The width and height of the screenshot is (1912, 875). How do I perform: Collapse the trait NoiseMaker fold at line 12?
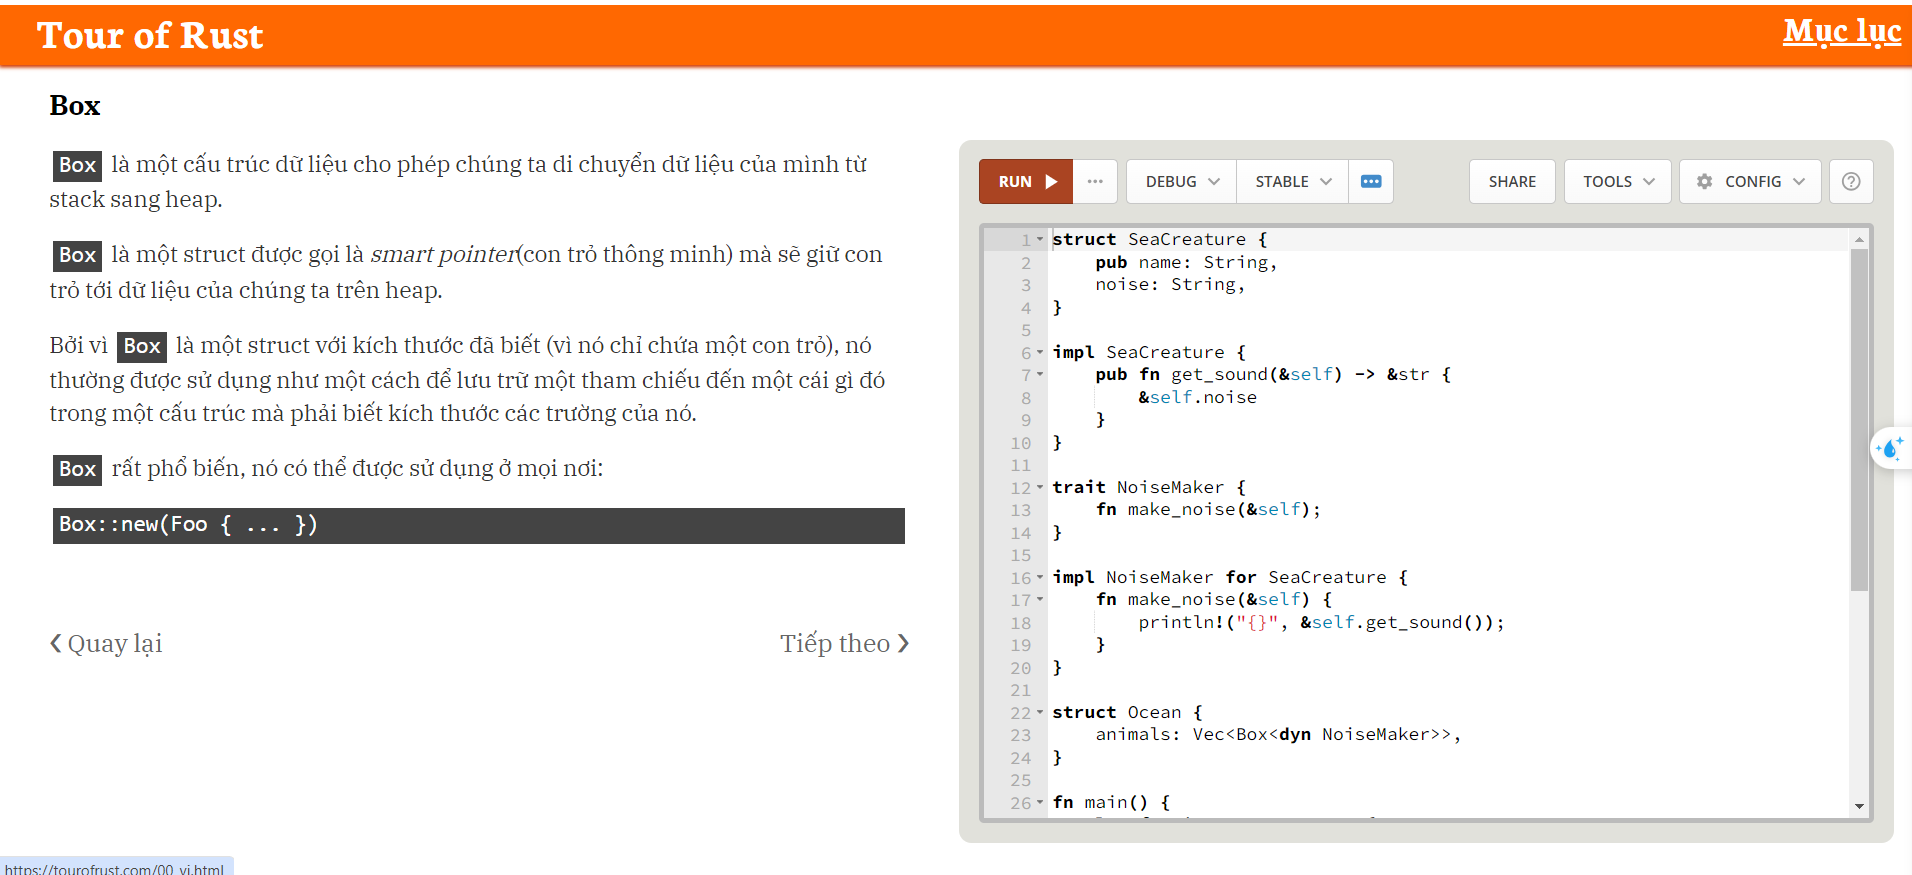pos(1040,487)
